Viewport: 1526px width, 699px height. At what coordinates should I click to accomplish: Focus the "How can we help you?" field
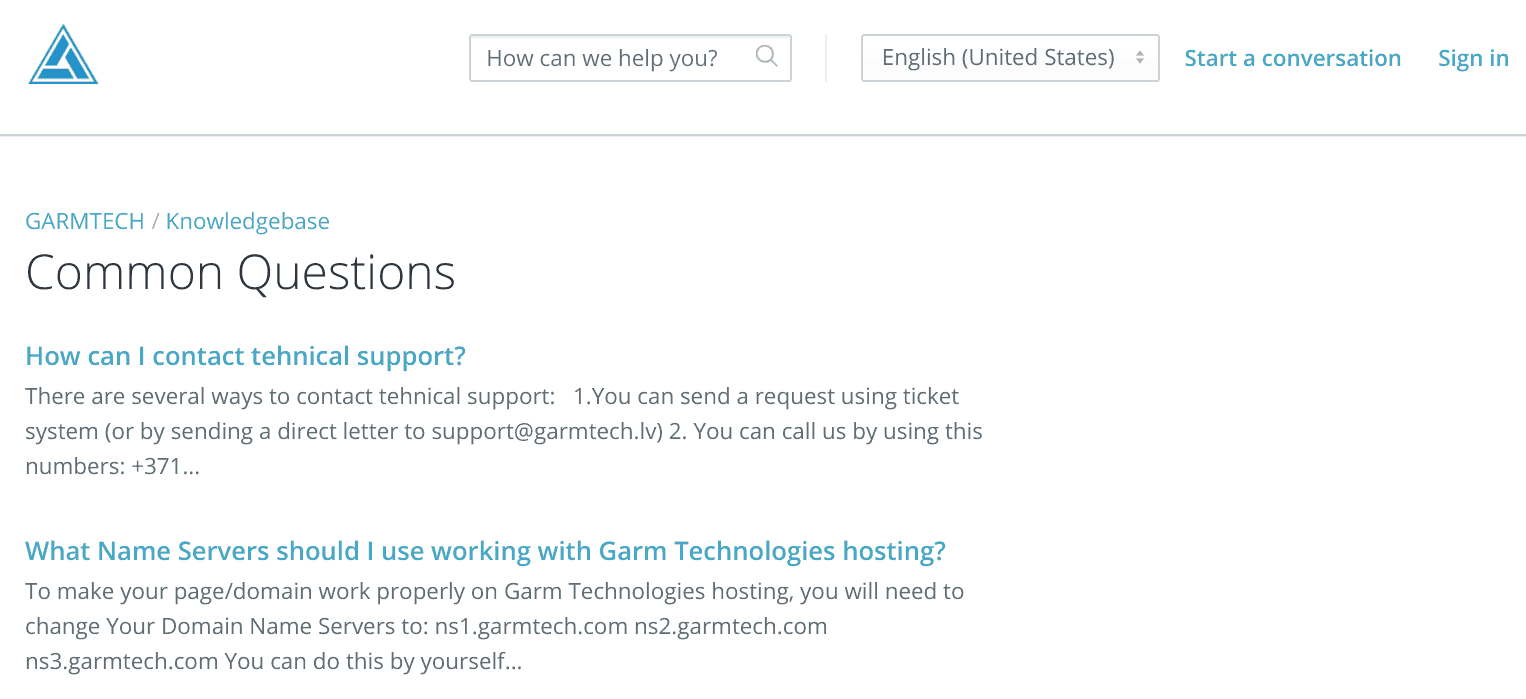click(630, 58)
